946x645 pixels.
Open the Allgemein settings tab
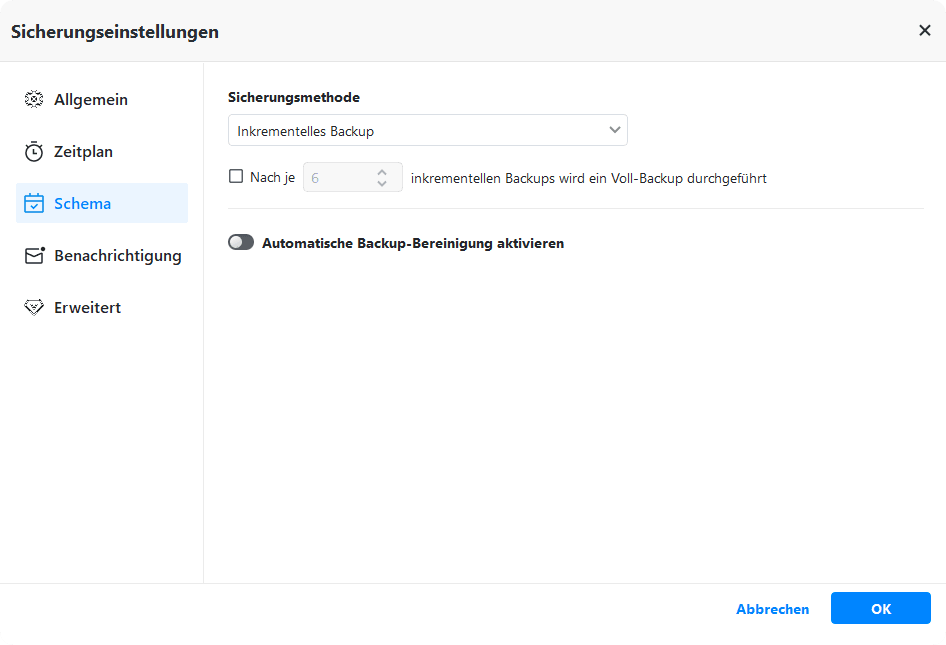(x=91, y=100)
